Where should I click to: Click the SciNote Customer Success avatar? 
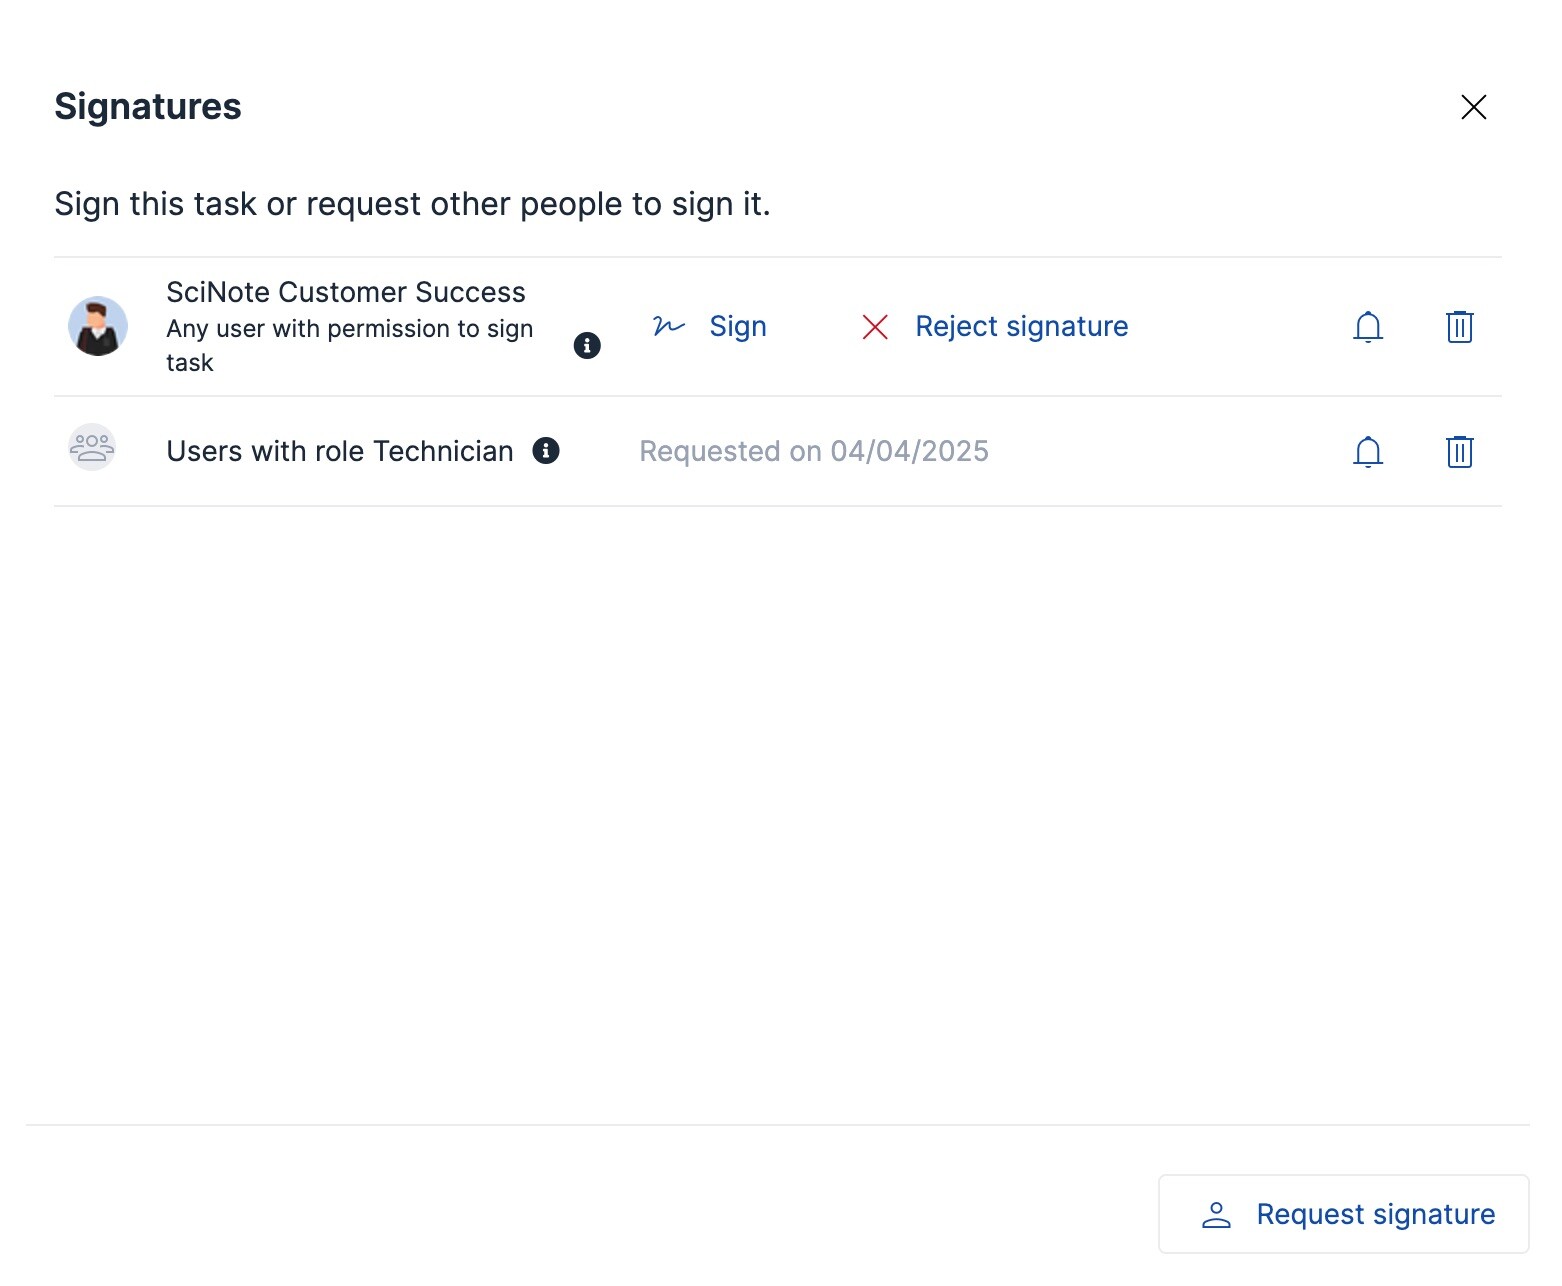[97, 326]
